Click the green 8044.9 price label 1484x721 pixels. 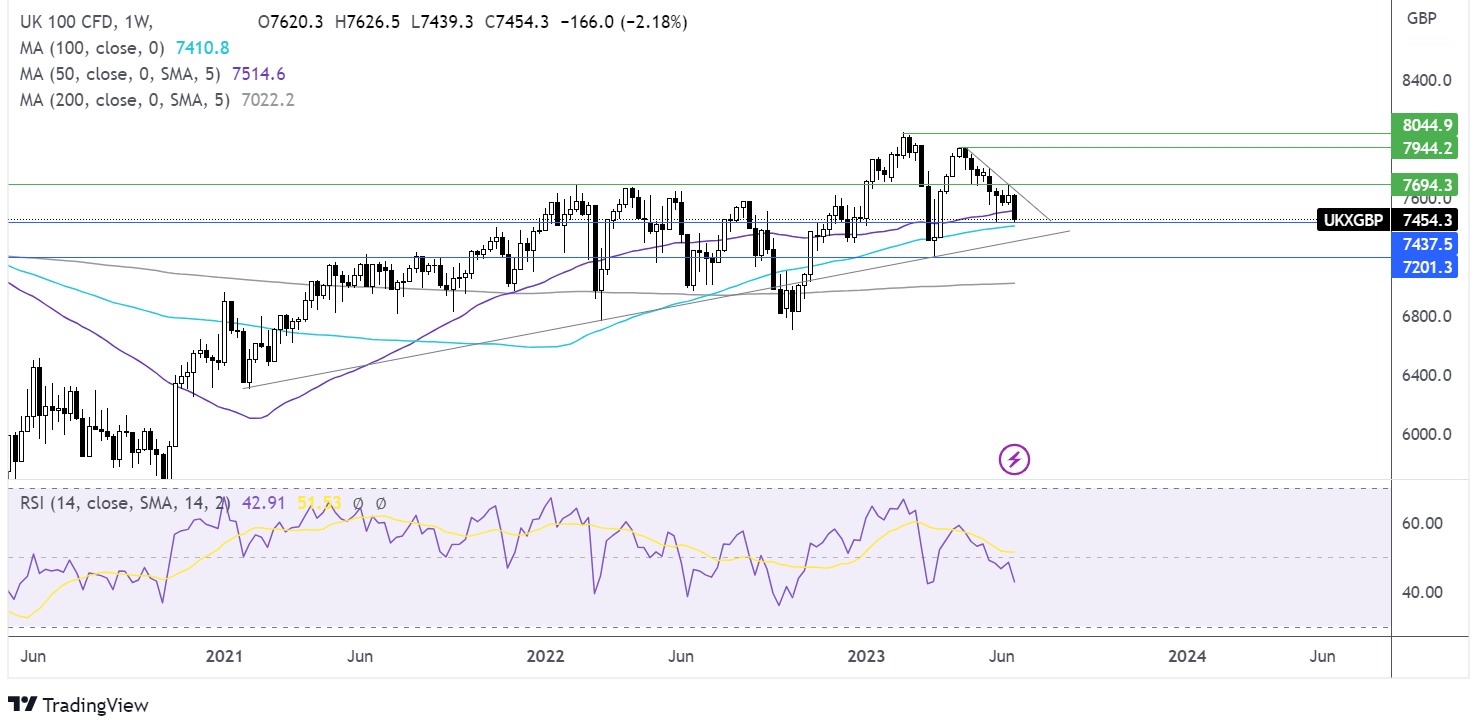pos(1423,126)
